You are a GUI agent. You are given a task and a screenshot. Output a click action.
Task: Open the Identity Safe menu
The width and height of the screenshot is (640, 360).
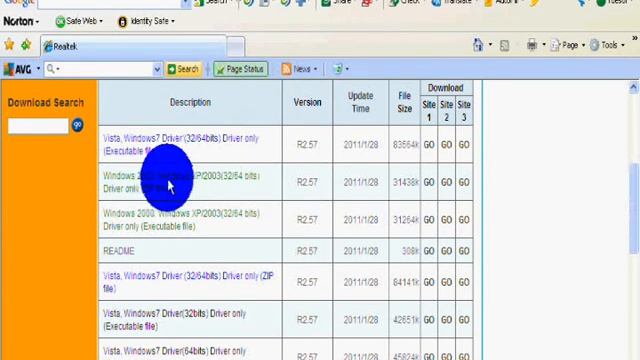click(146, 21)
